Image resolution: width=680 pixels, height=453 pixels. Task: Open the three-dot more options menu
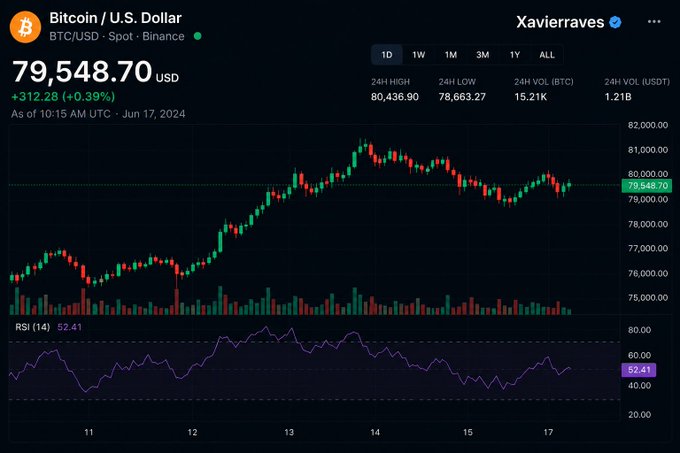point(654,22)
